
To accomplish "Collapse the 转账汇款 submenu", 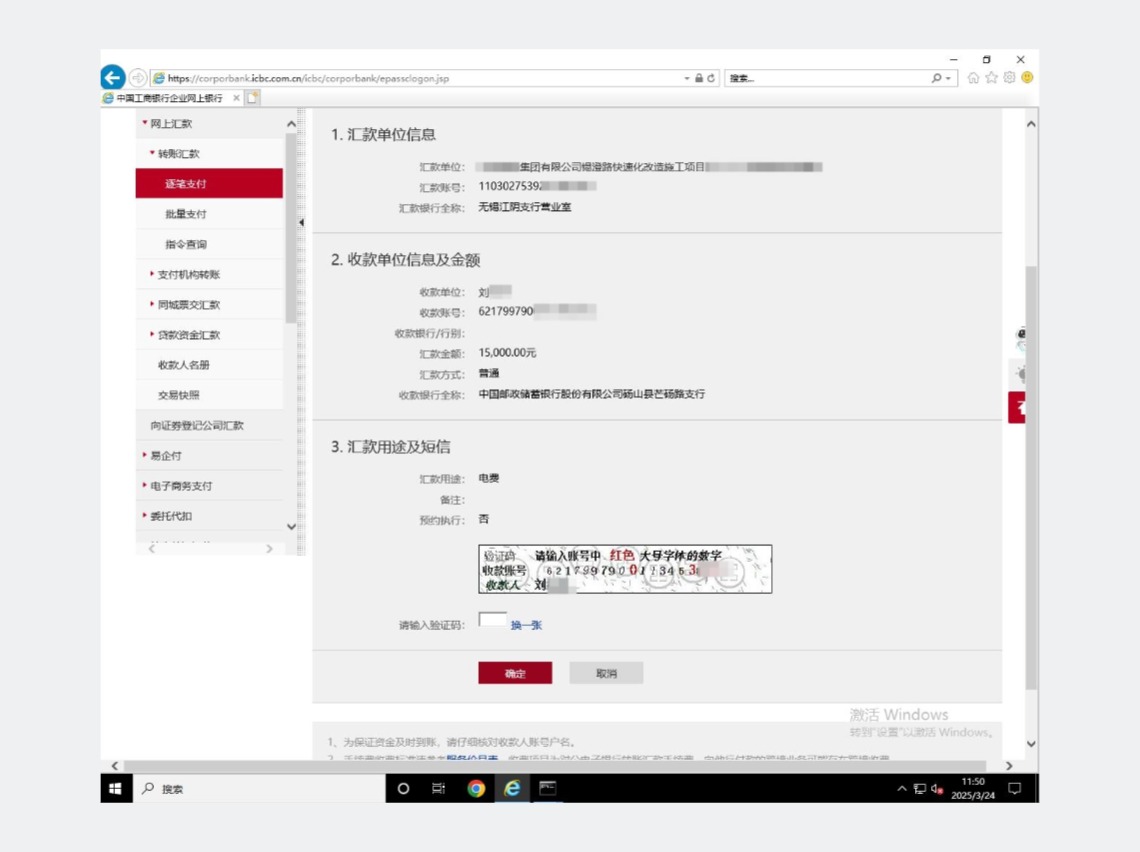I will point(178,153).
